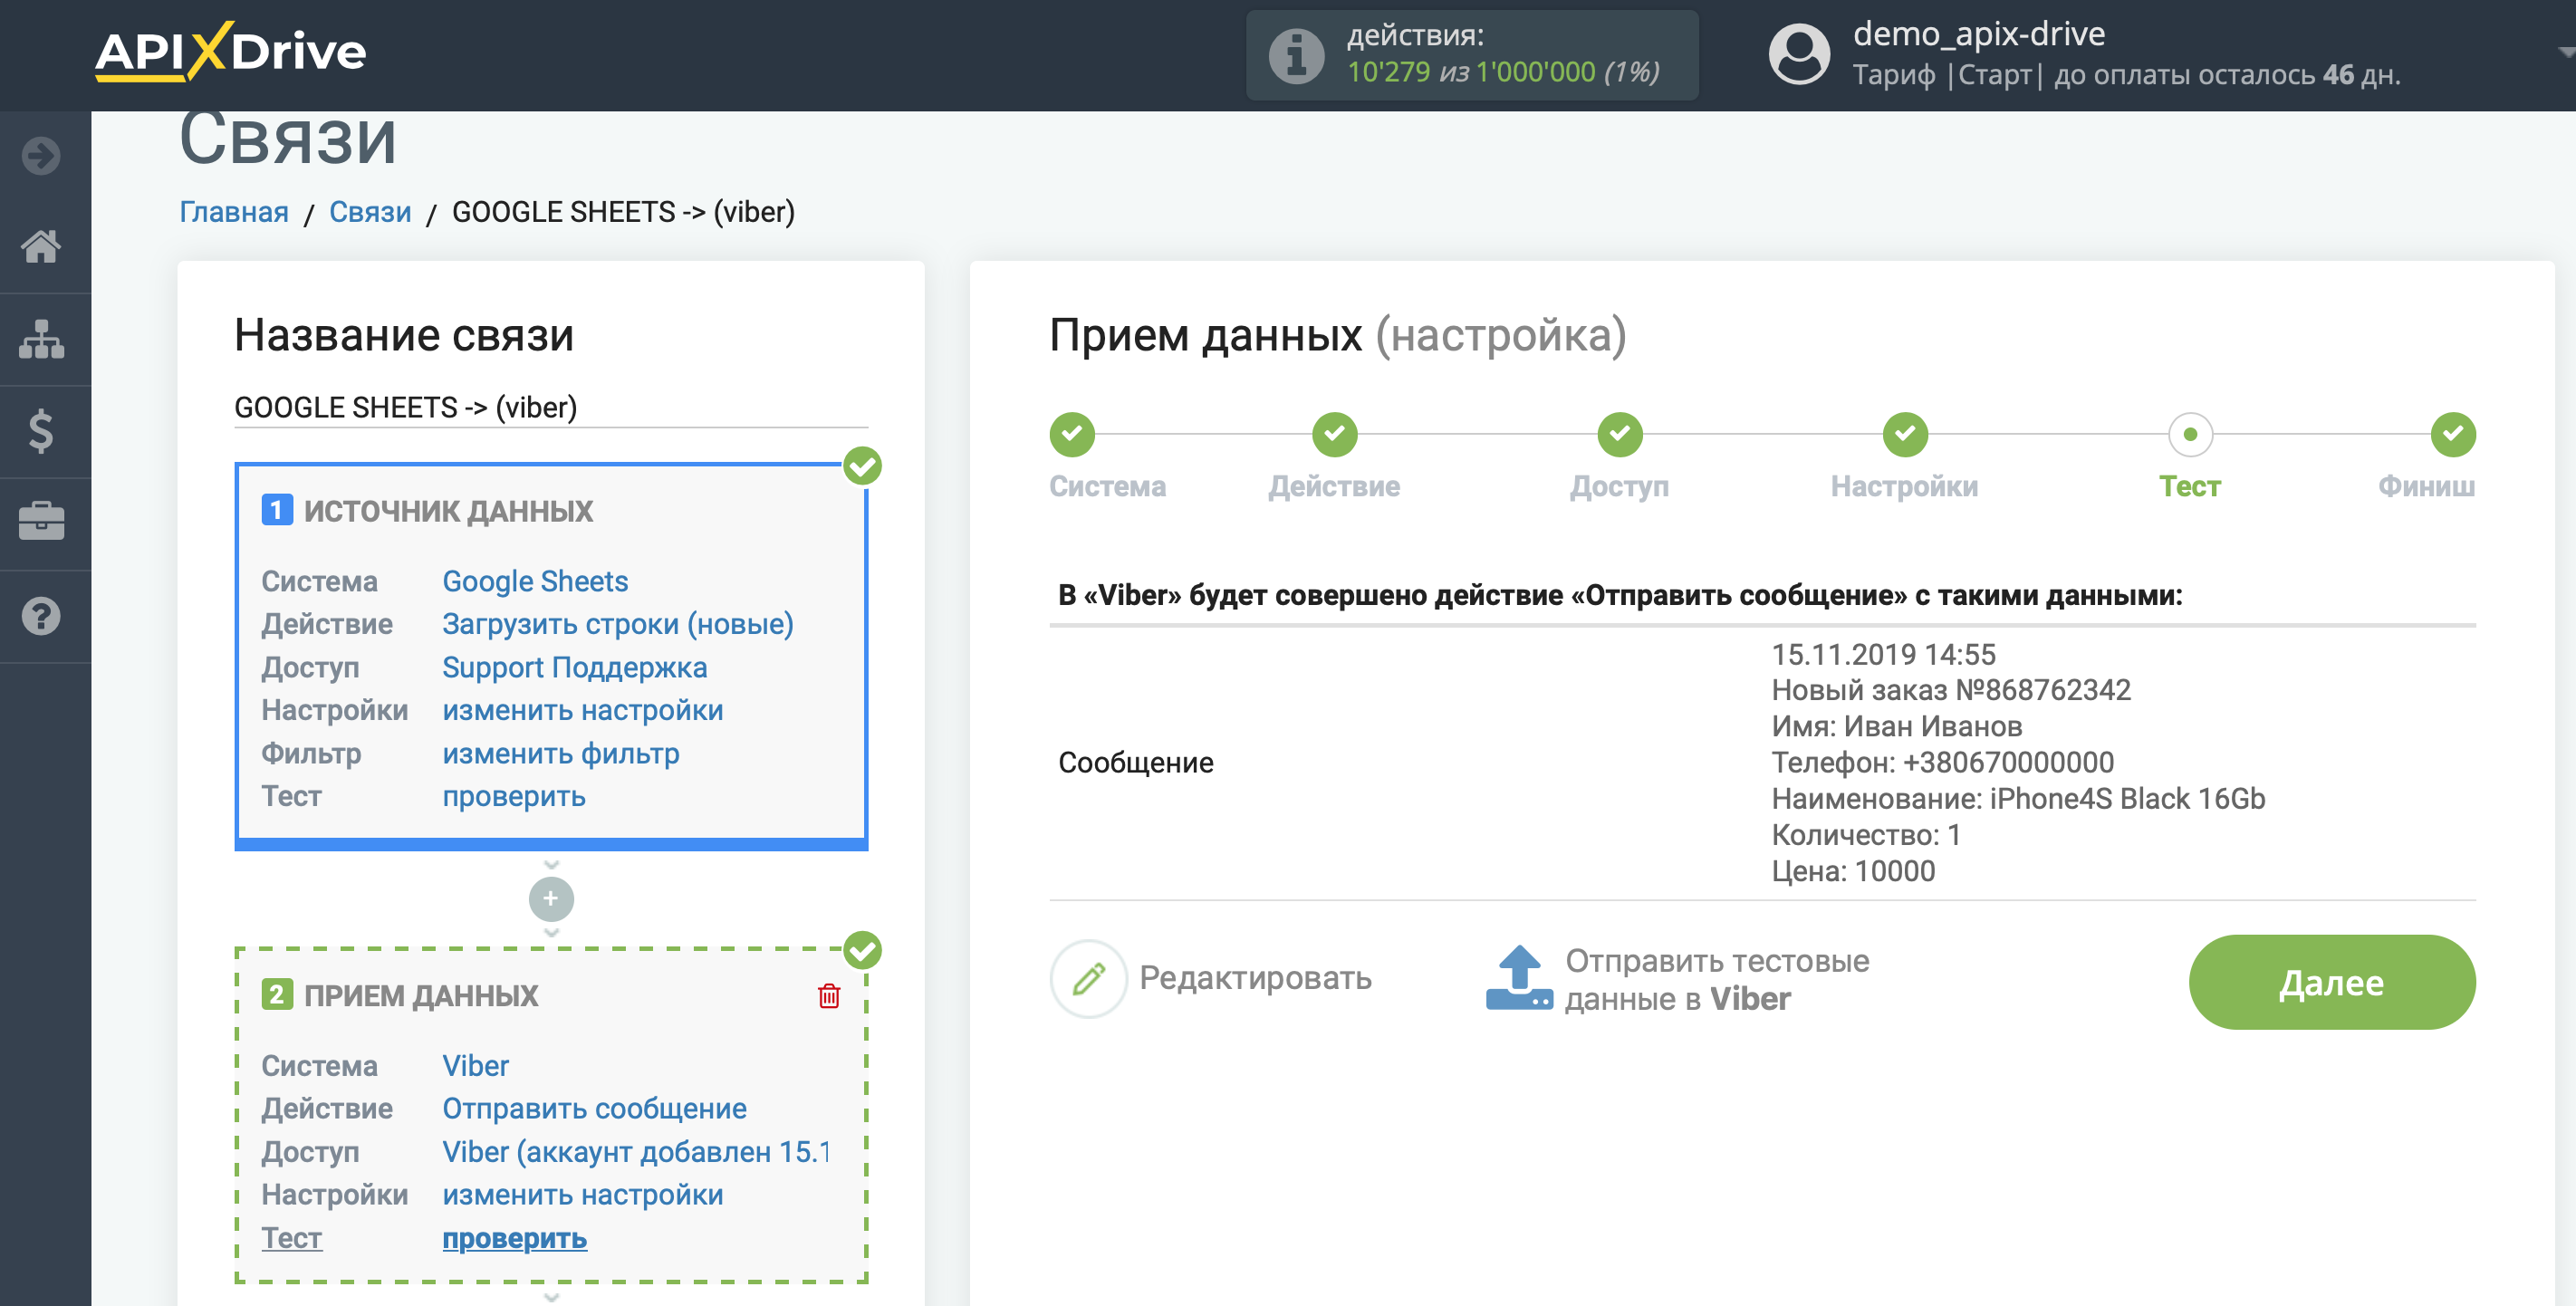Click the green checkmark on Источник данных block
The image size is (2576, 1306).
point(862,466)
